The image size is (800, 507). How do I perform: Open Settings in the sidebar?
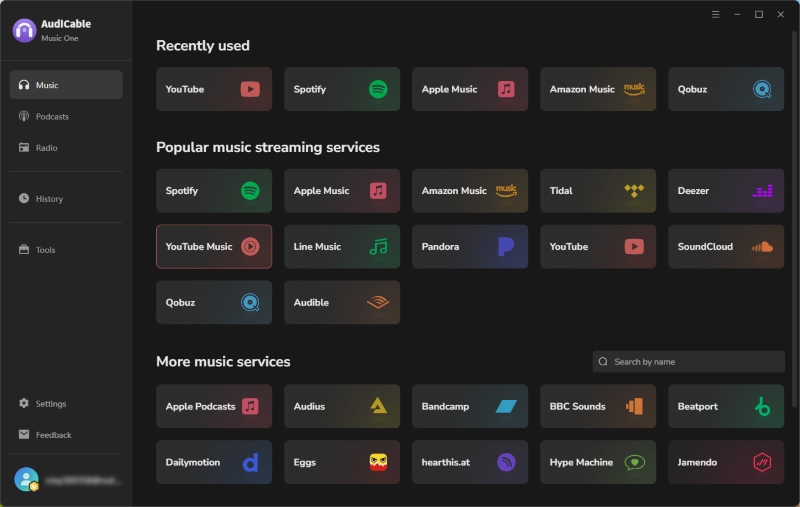click(66, 403)
